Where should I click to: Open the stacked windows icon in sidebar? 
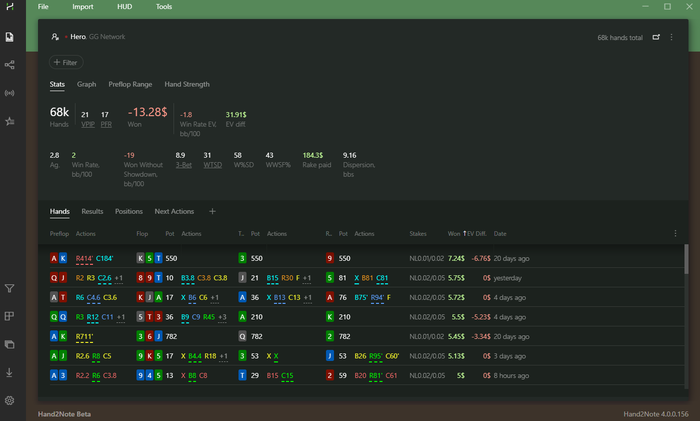[9, 345]
